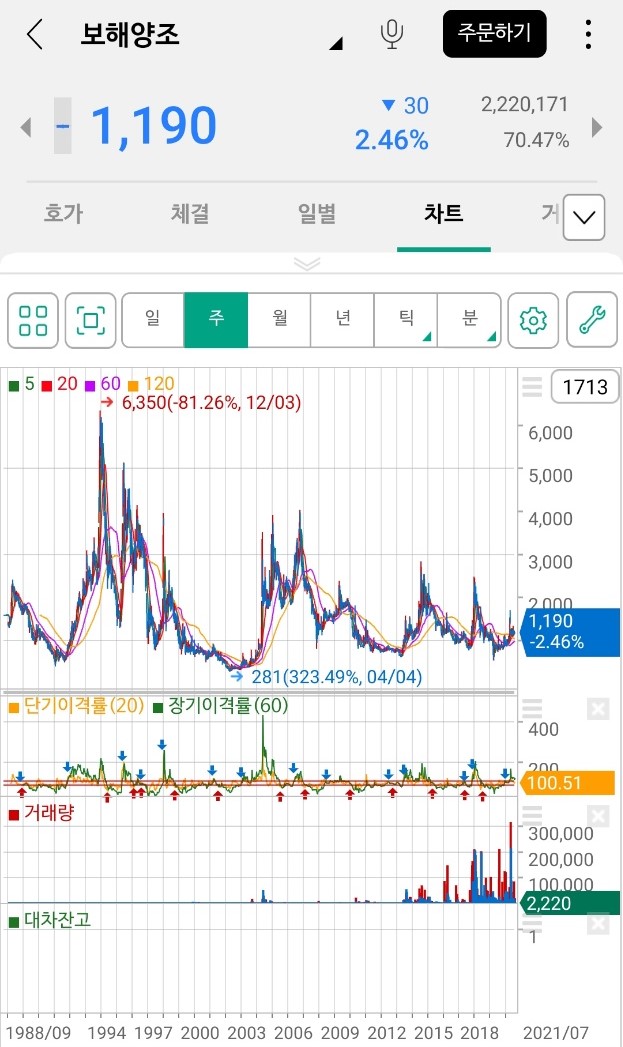
Task: Tap the green 2,220 volume value tag
Action: 570,903
